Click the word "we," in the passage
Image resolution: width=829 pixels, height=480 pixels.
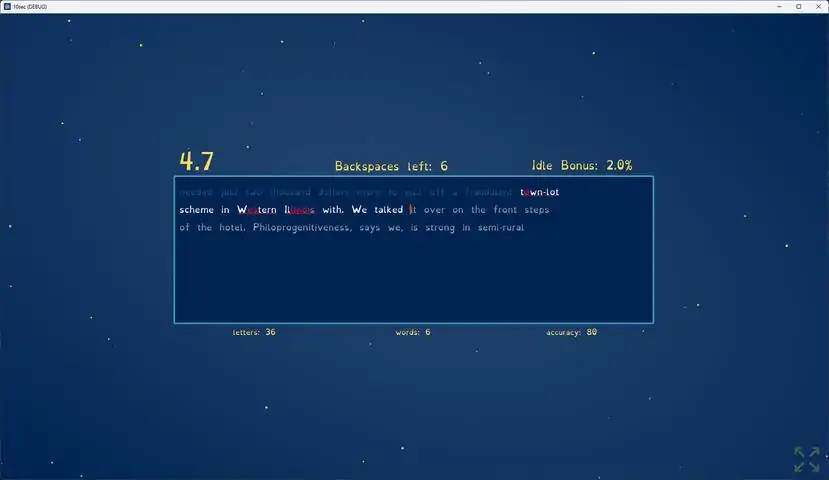(x=395, y=228)
